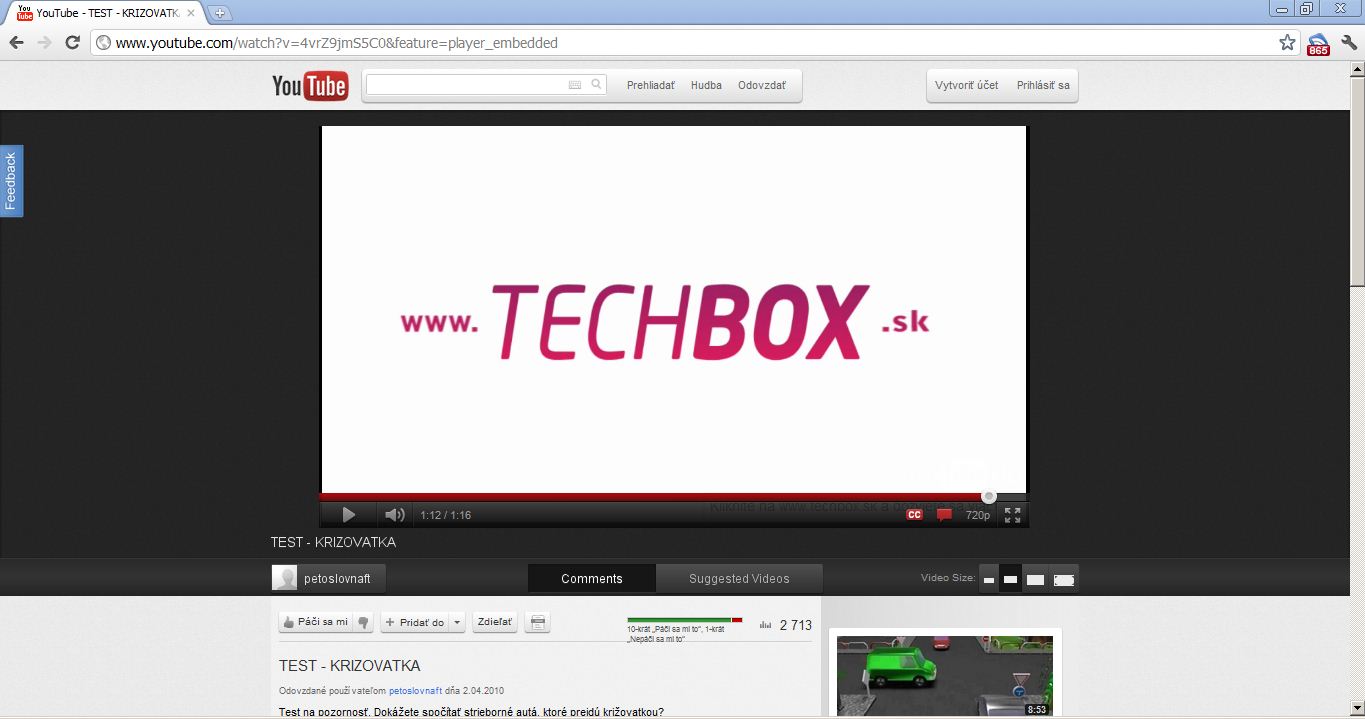Click the Pridať do button

click(x=414, y=622)
